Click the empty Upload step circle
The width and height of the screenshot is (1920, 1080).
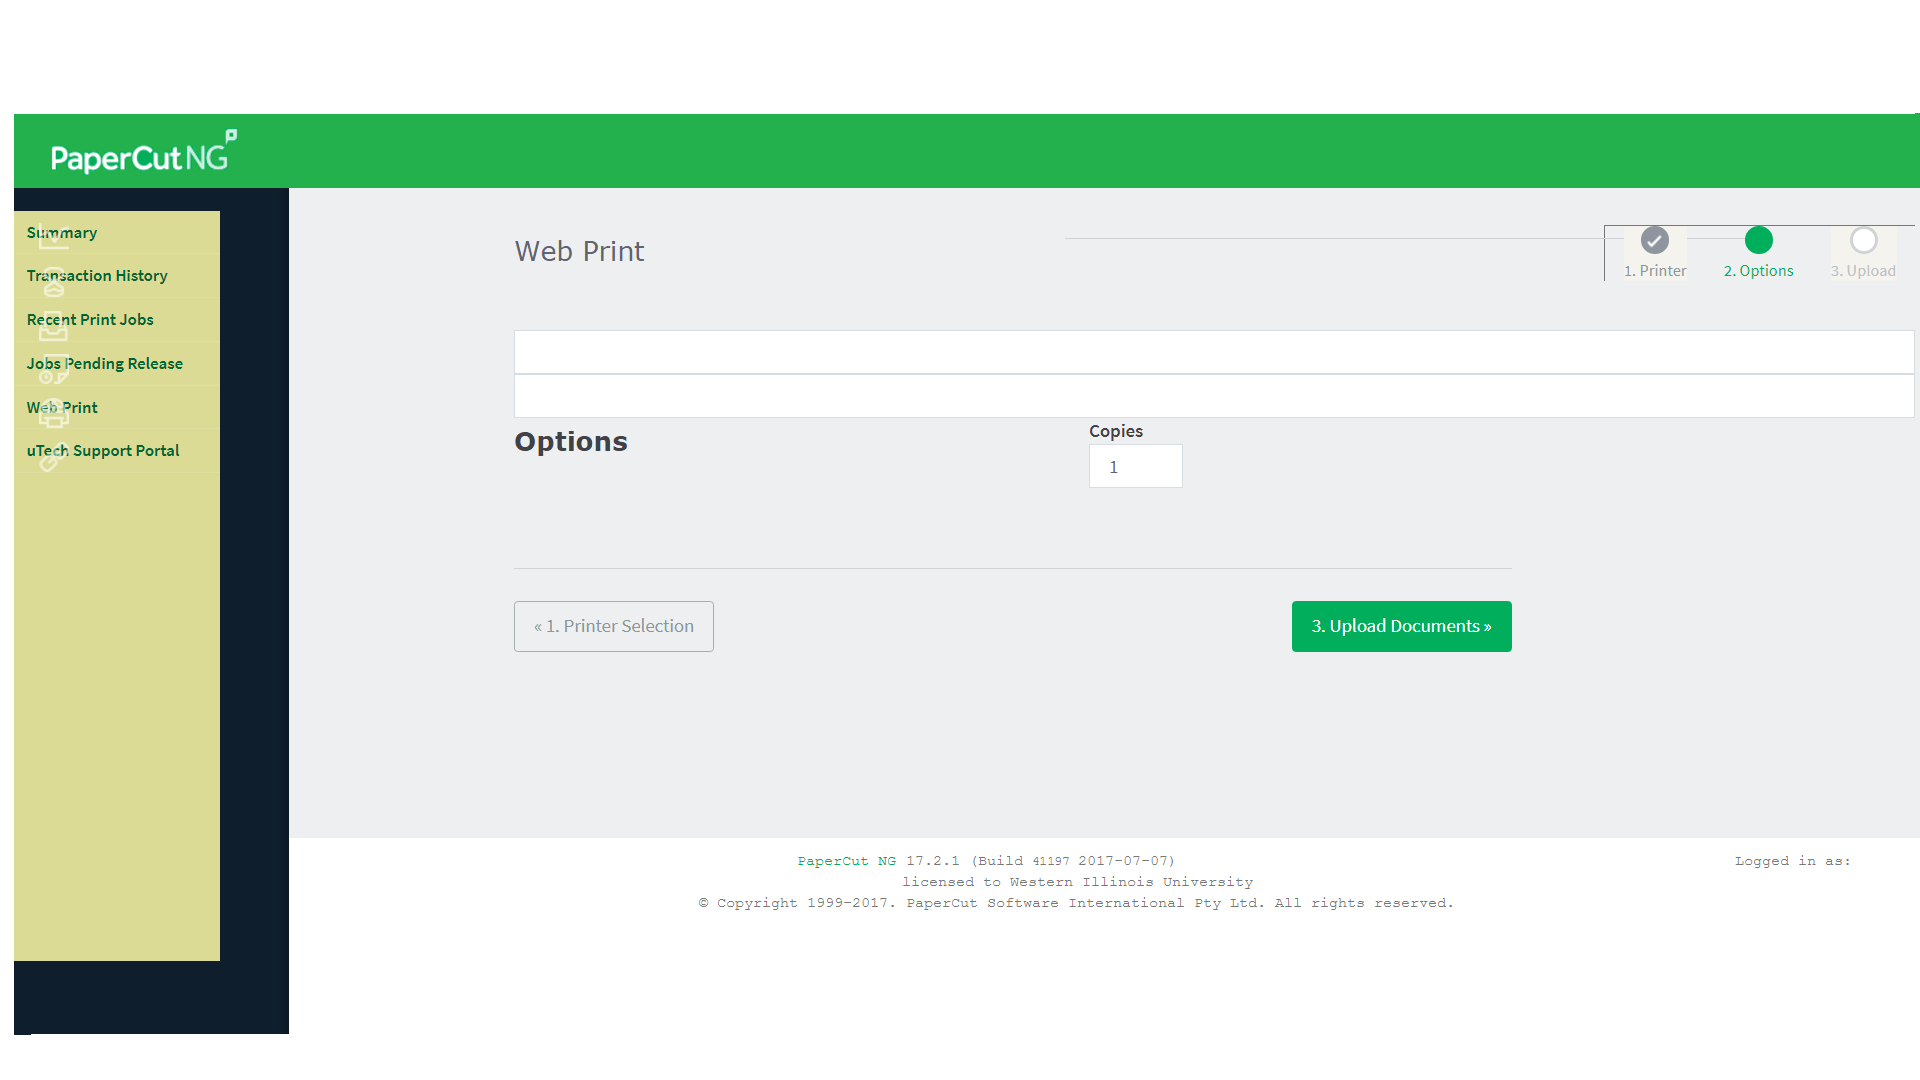coord(1863,240)
